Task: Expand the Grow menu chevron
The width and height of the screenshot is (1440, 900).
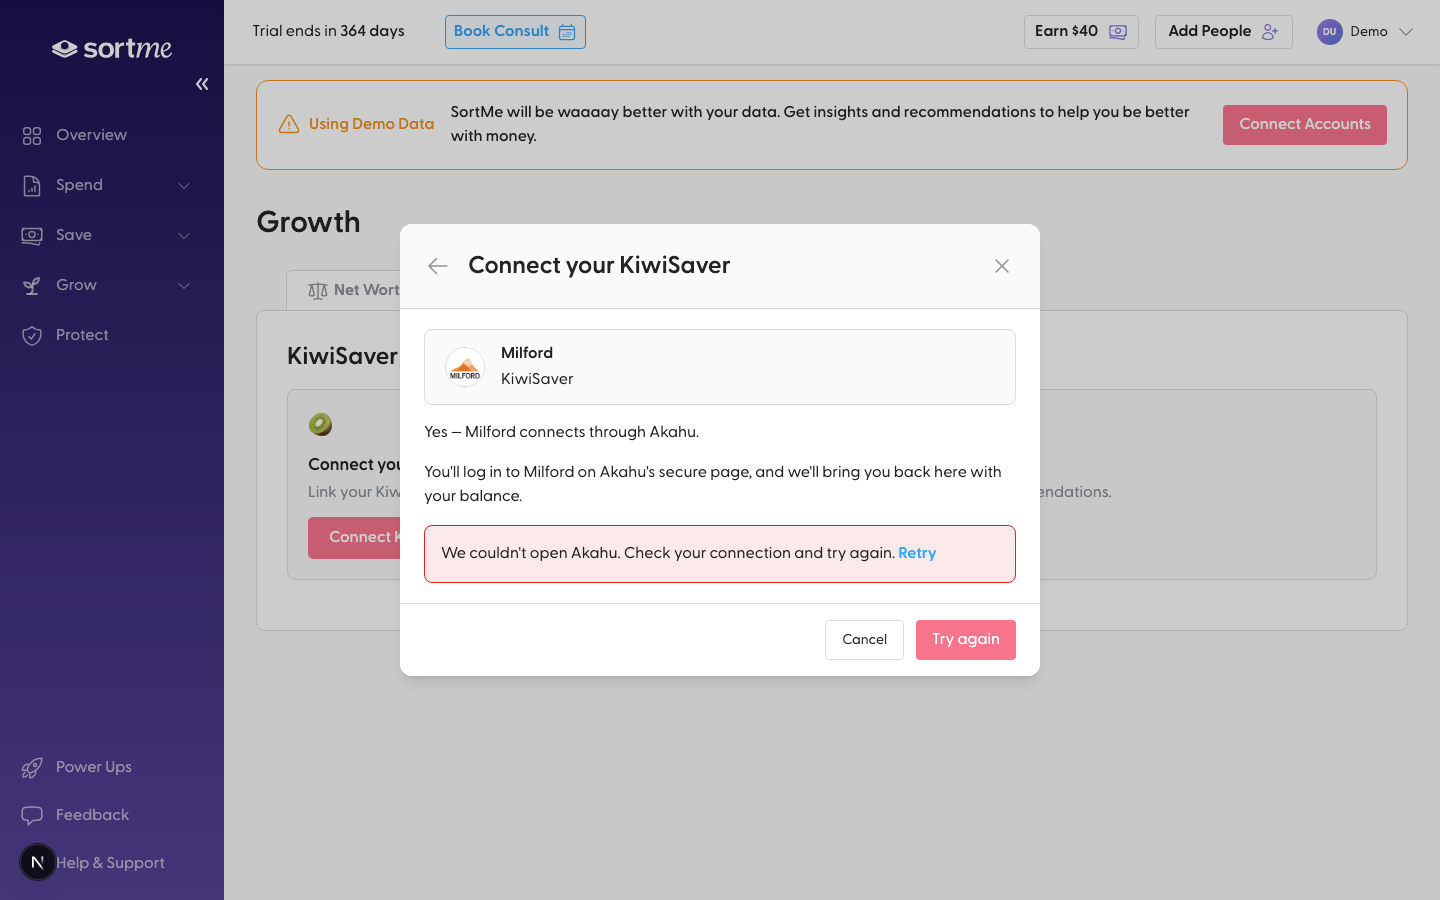Action: click(184, 285)
